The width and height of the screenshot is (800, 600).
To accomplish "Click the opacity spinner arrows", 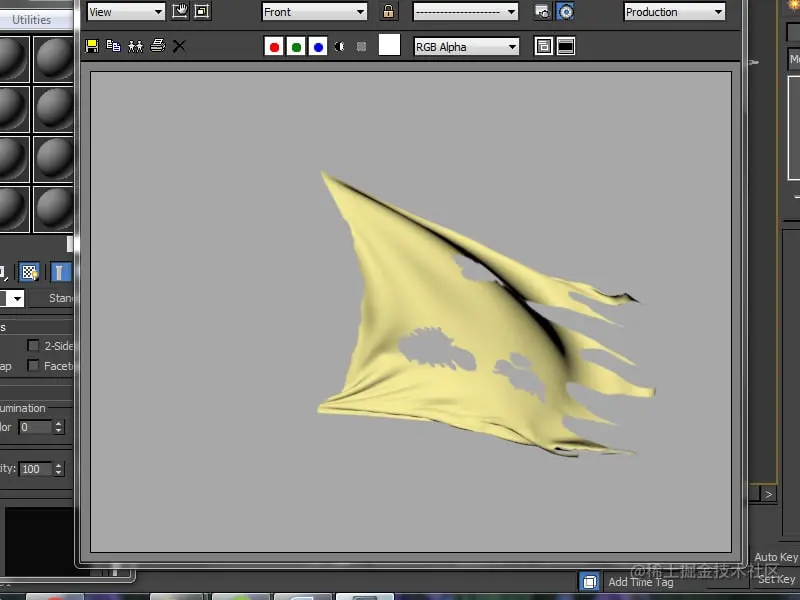I will [x=59, y=469].
